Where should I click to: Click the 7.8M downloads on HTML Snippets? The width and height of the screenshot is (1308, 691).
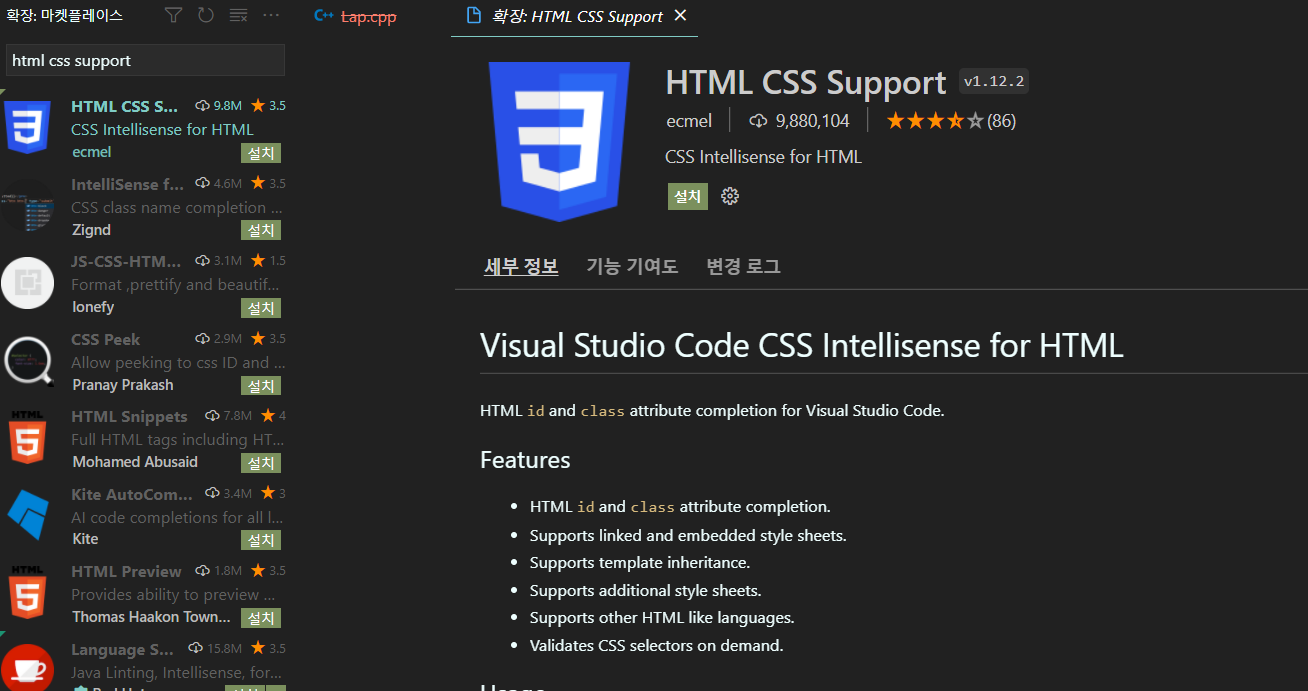pos(238,416)
